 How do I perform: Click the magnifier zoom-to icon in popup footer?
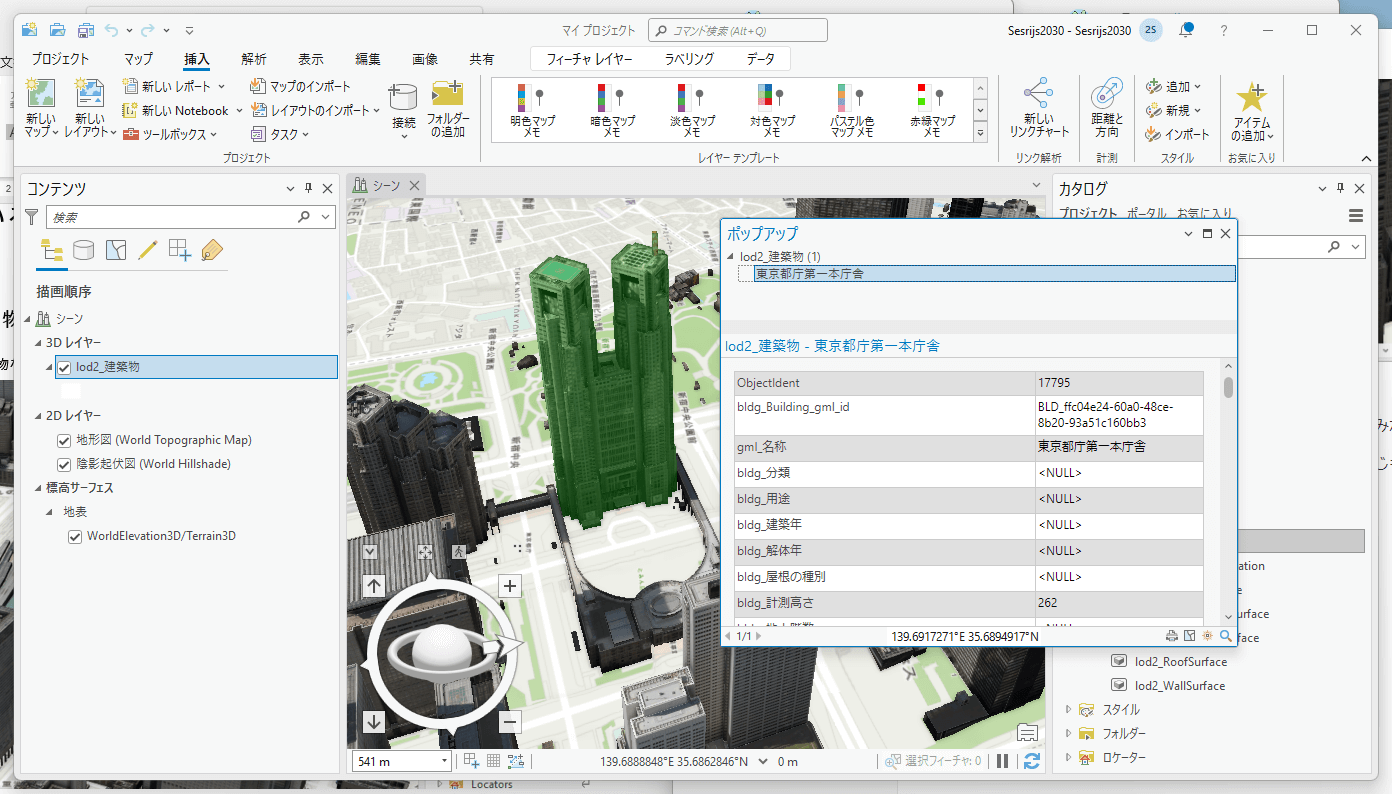[x=1225, y=635]
